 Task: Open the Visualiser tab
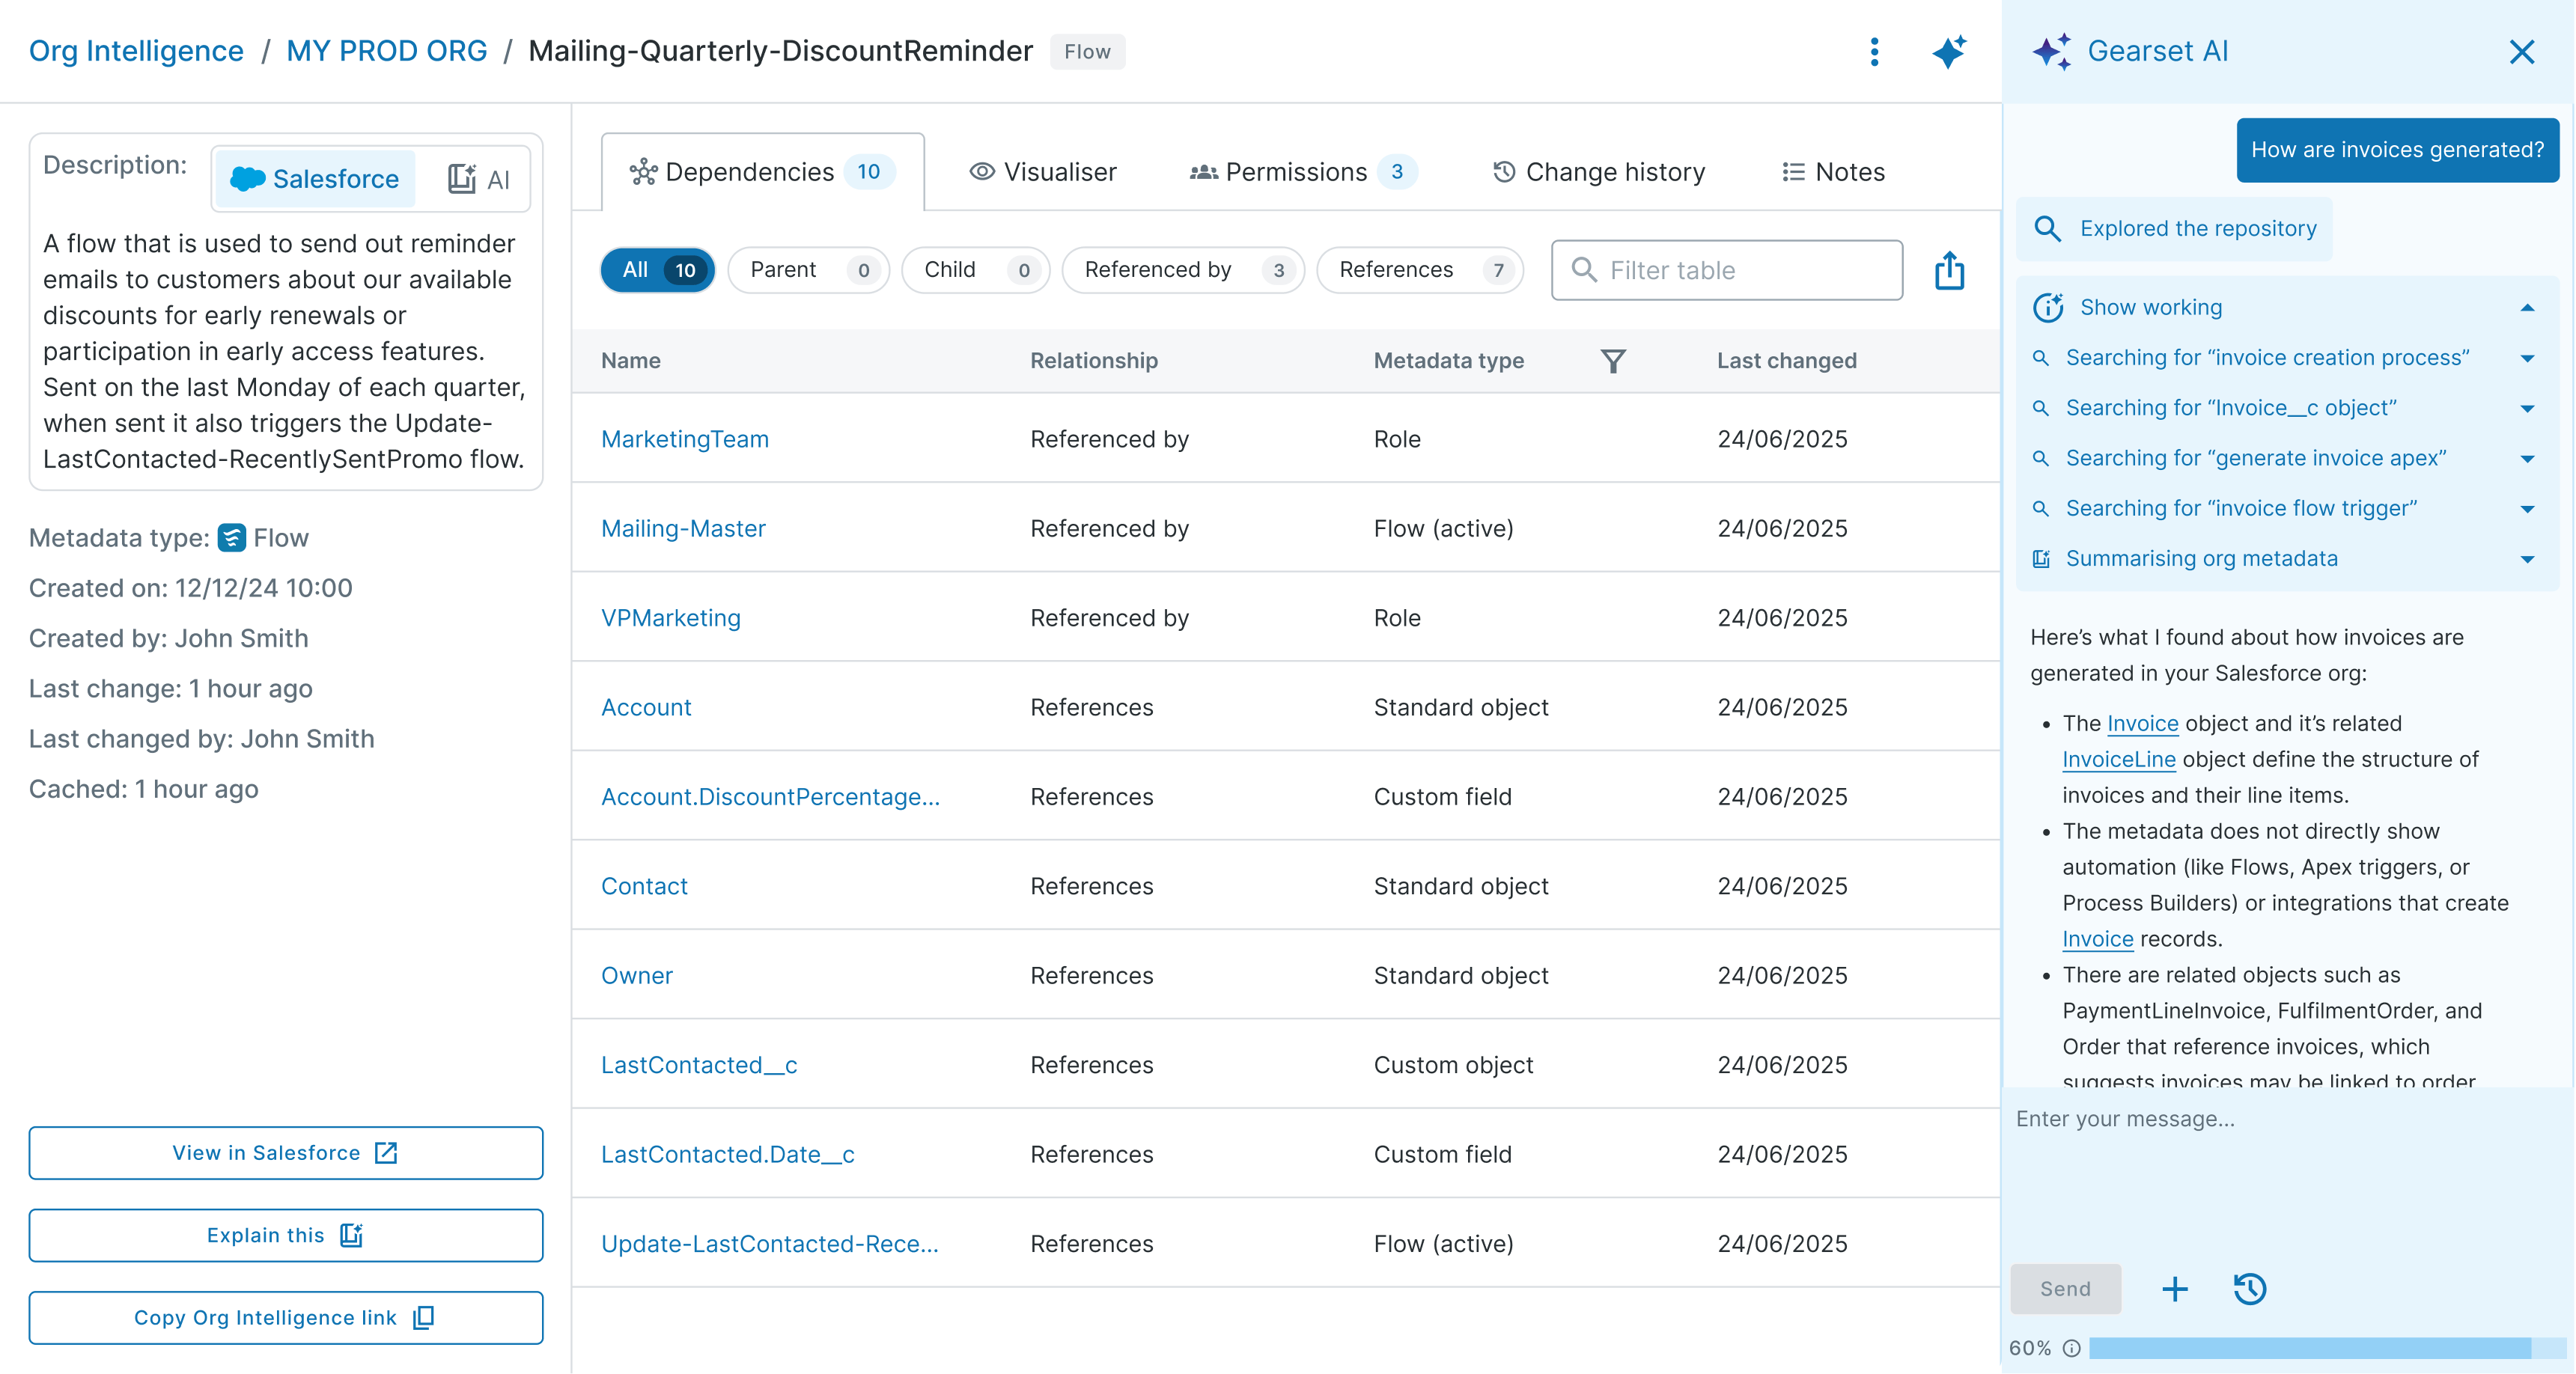coord(1042,172)
